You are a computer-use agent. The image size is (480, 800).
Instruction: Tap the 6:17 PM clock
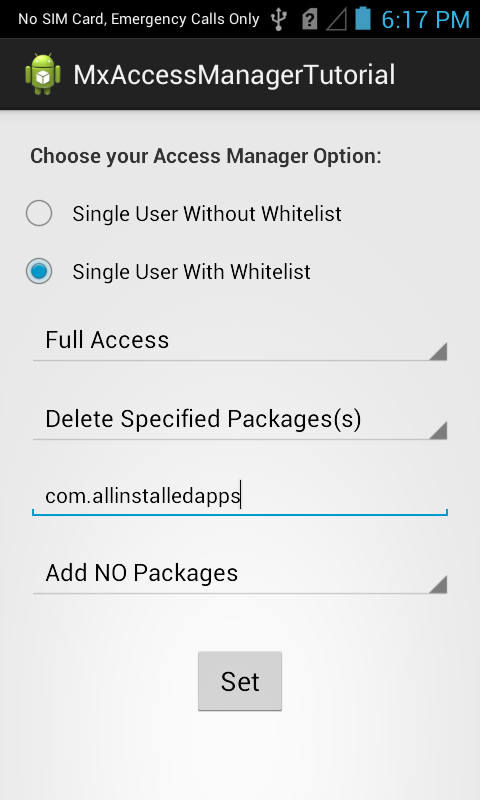click(x=425, y=20)
